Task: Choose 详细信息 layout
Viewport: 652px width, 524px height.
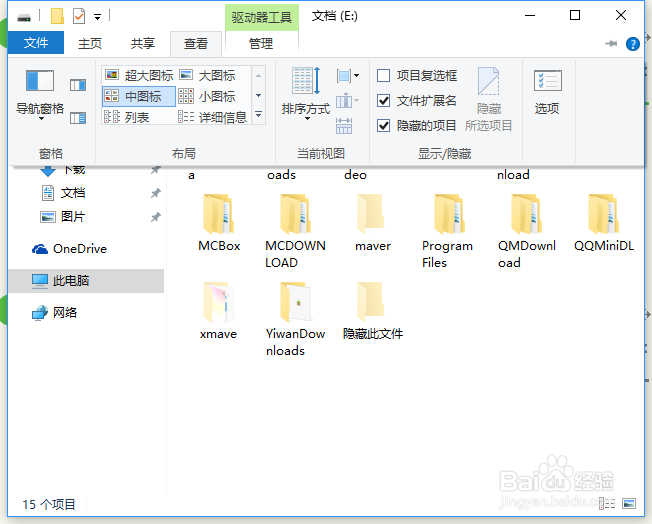Action: [213, 117]
